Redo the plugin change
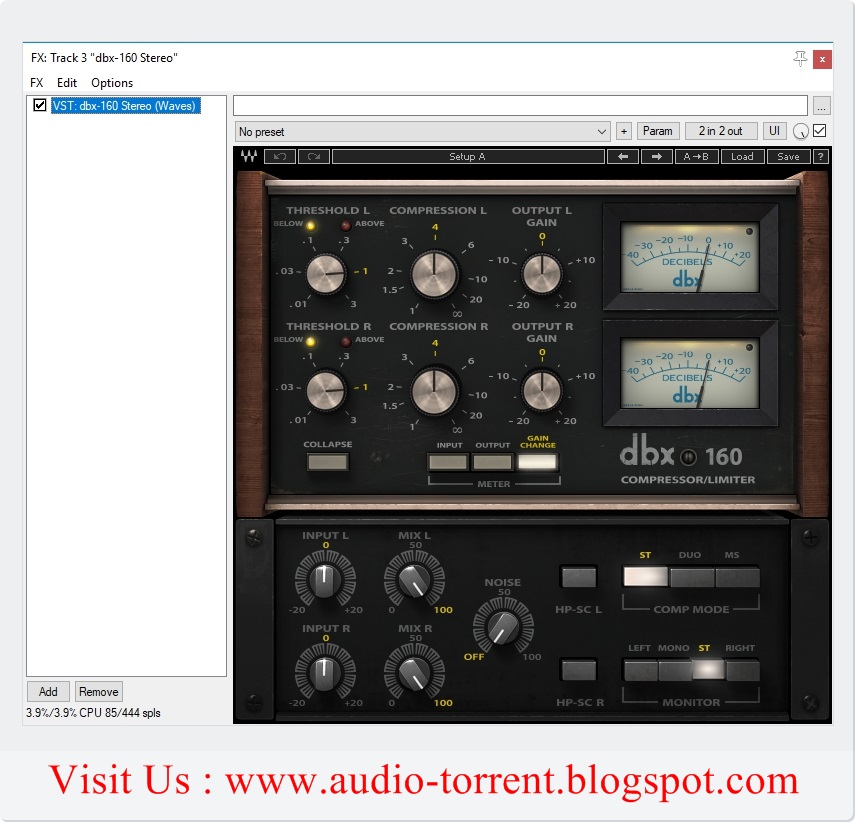The width and height of the screenshot is (855, 822). tap(314, 157)
